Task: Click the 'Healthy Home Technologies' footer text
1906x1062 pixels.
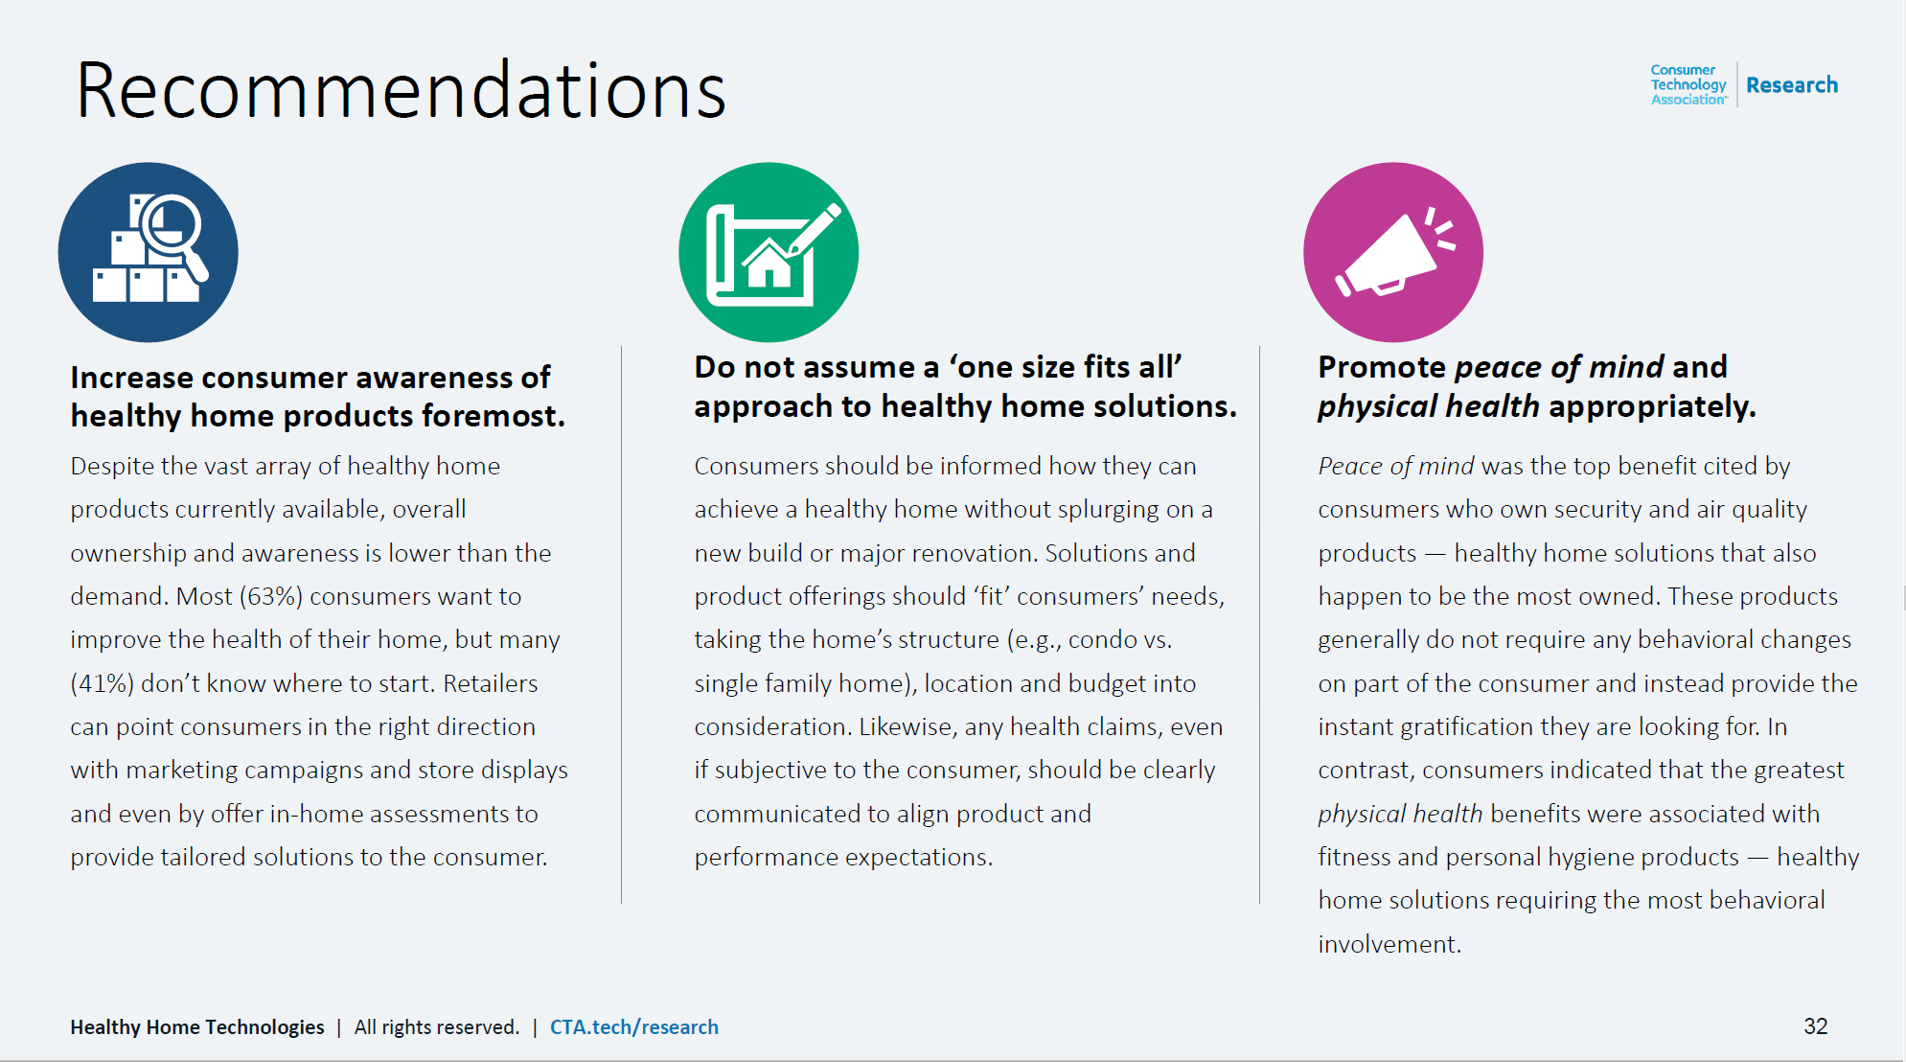Action: [197, 1027]
